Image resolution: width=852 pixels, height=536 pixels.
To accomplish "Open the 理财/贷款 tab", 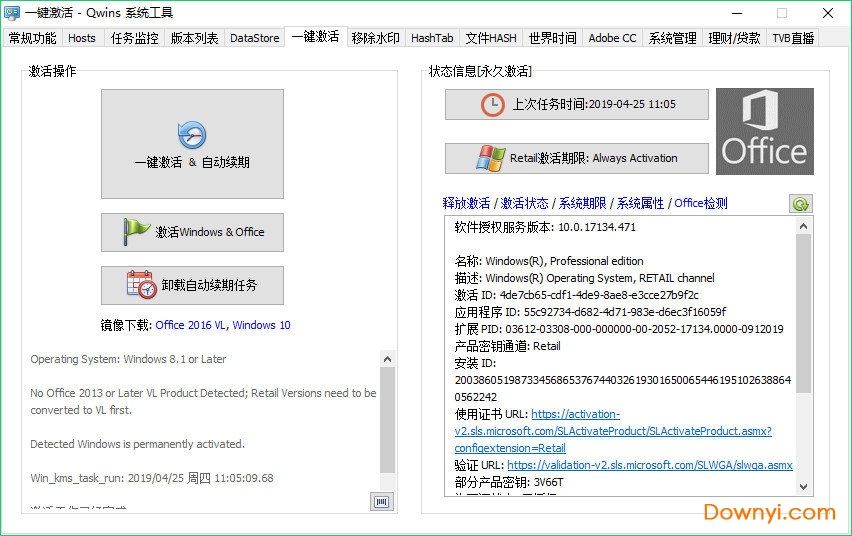I will [734, 38].
